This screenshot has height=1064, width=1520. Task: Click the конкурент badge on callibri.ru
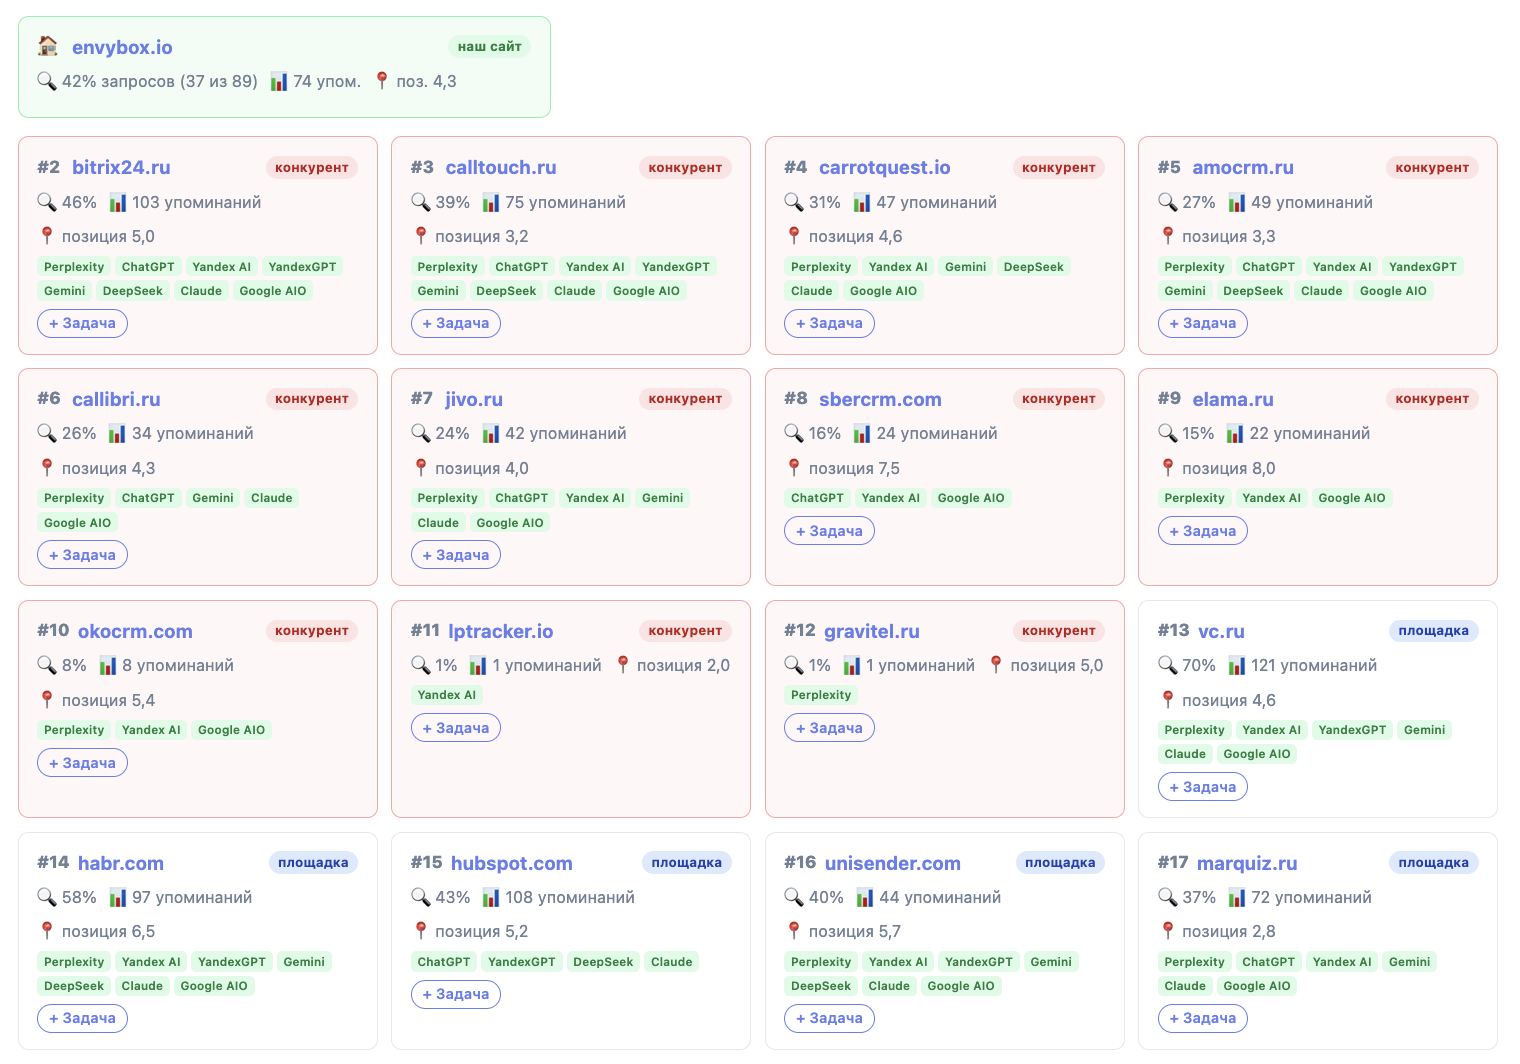[x=312, y=399]
